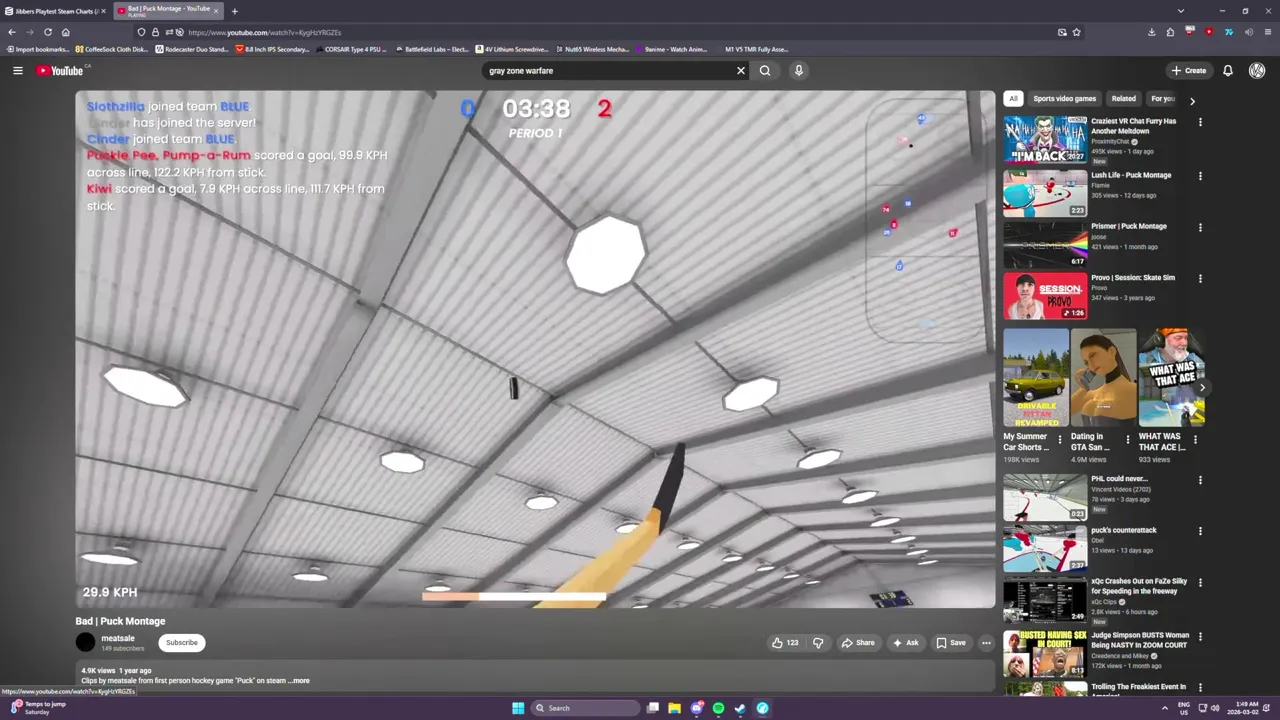Open the Windows Start button

[518, 708]
